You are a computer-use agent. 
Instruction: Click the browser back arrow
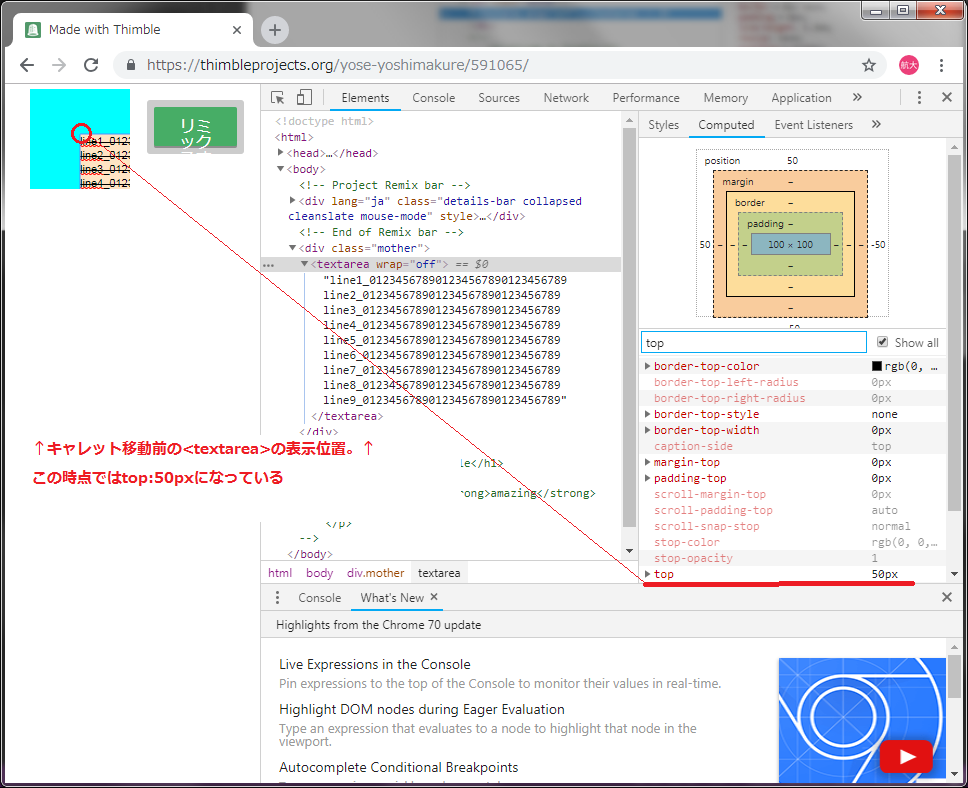27,65
